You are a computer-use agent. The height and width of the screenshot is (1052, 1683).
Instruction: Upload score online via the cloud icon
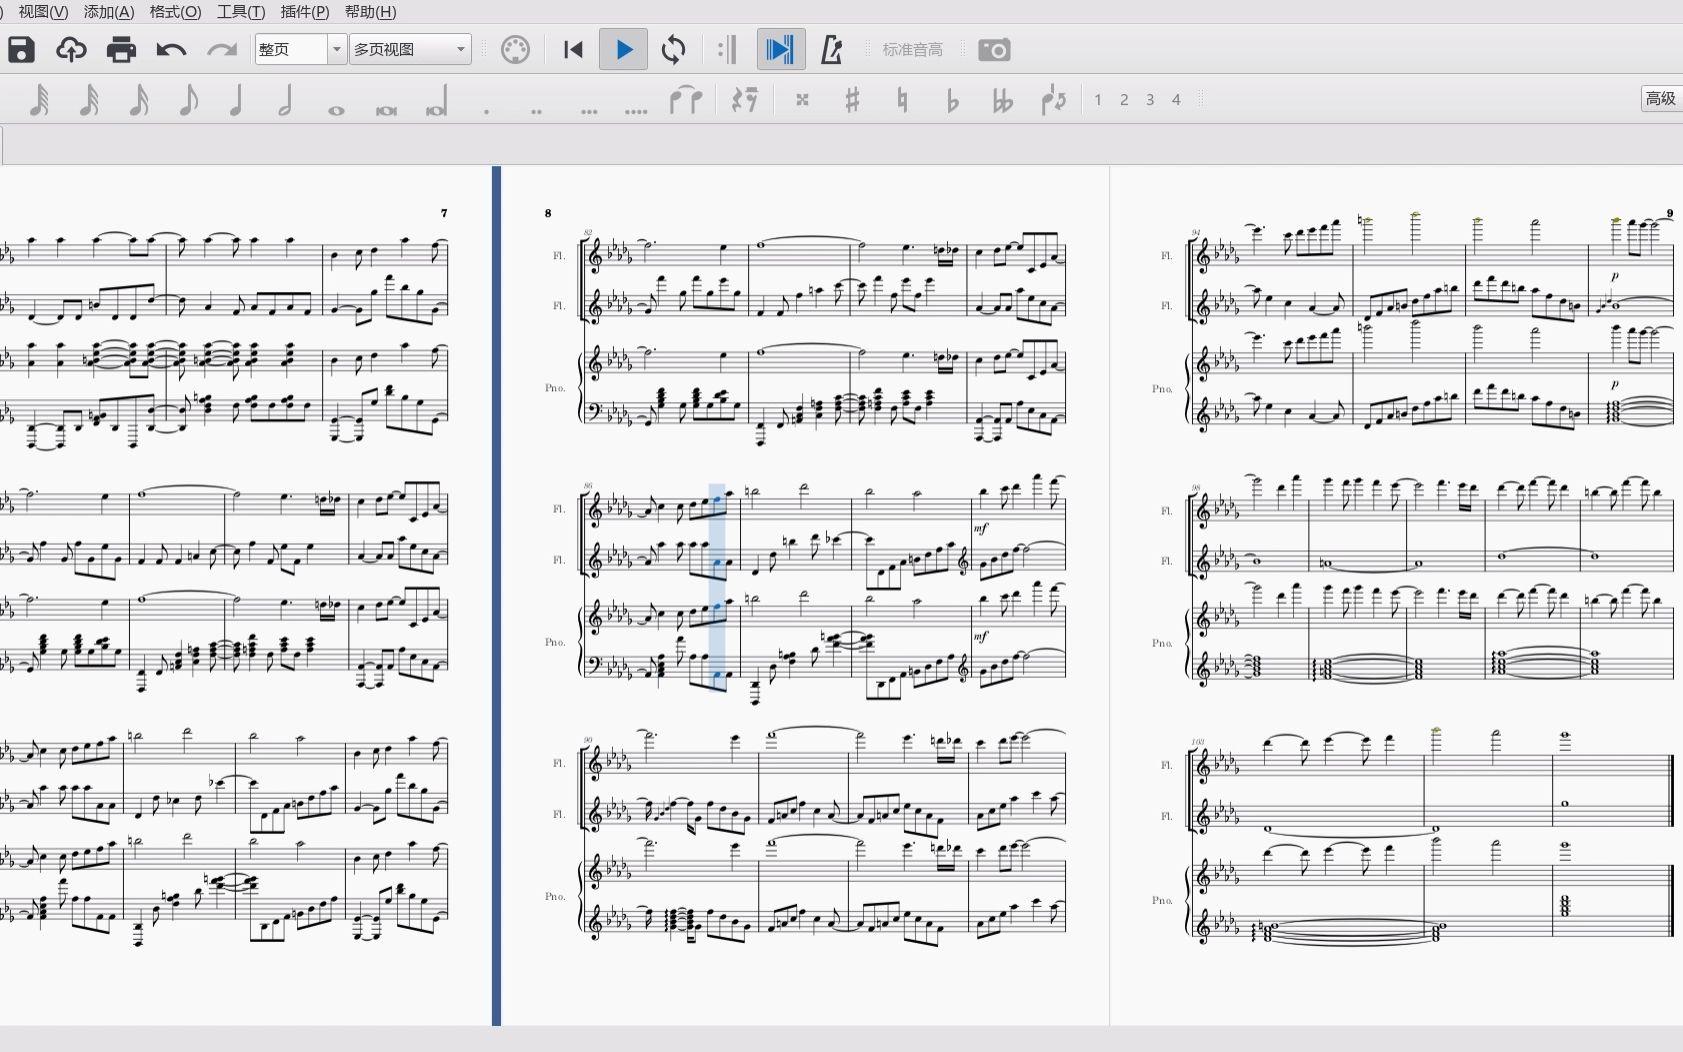click(x=71, y=49)
